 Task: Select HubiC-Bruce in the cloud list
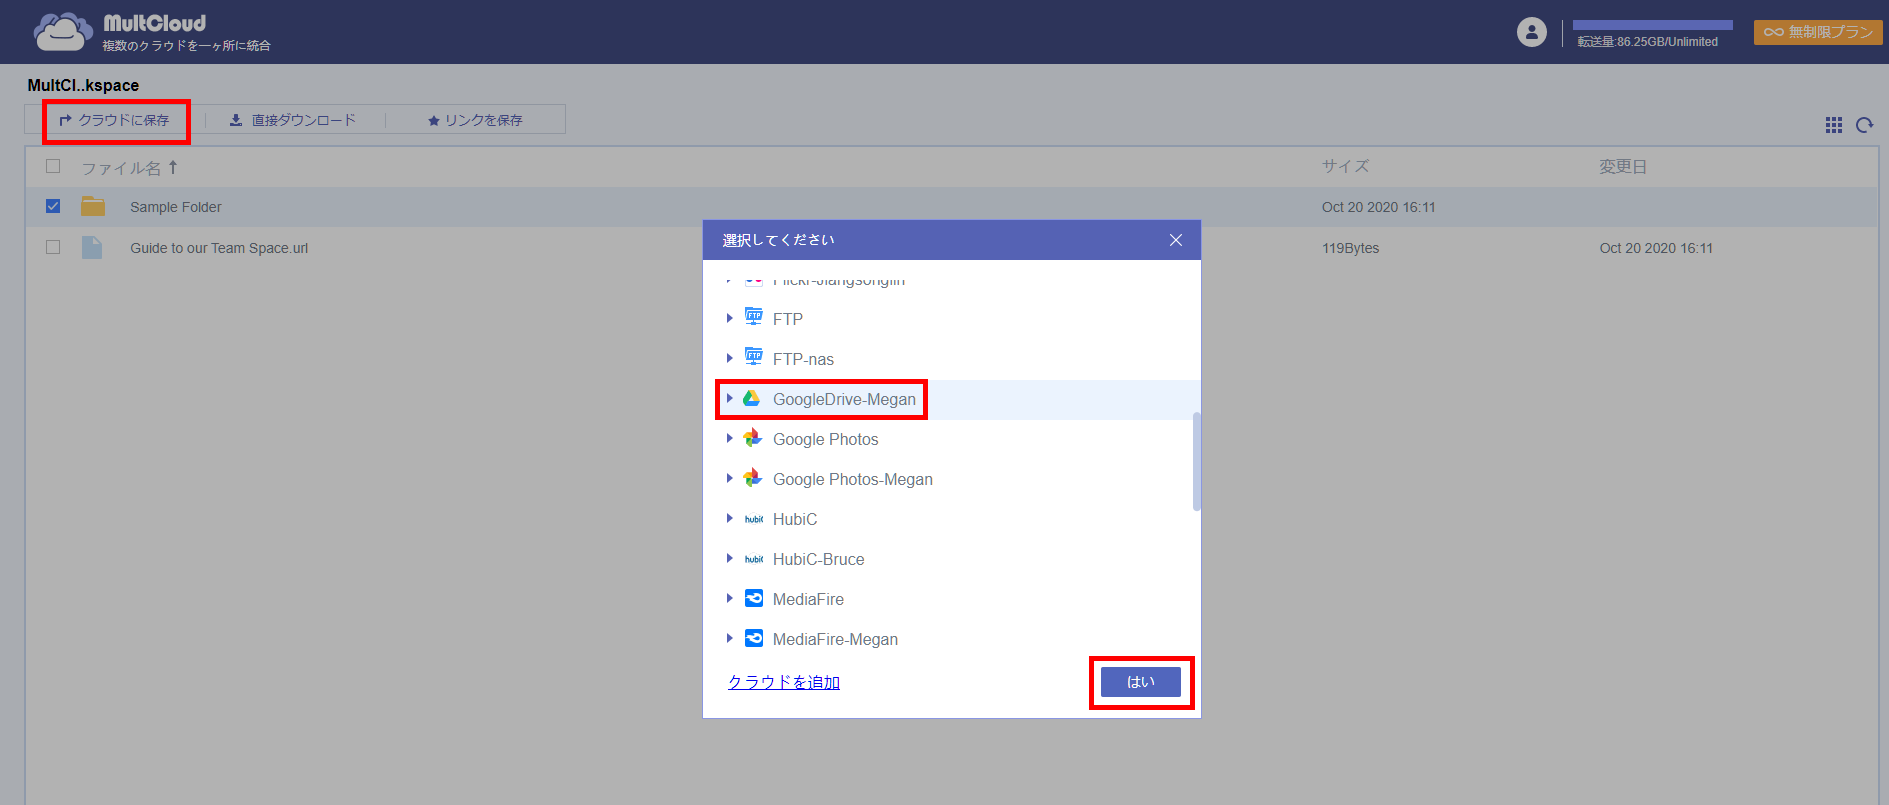point(952,559)
